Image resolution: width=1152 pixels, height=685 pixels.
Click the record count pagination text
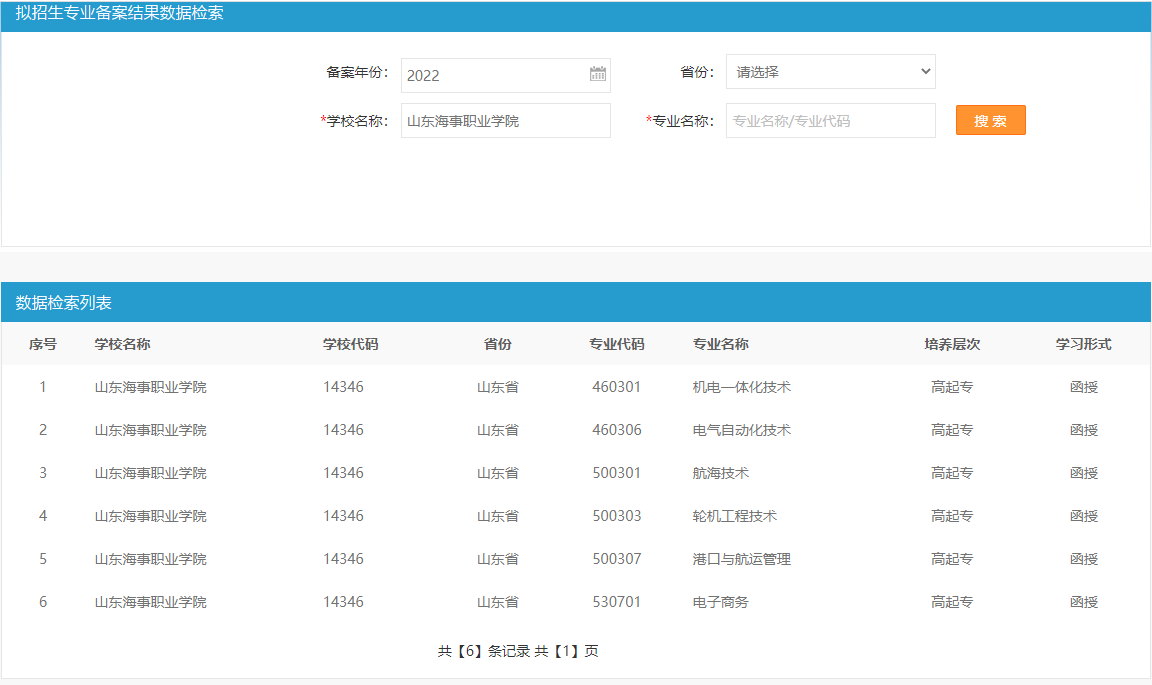click(518, 651)
